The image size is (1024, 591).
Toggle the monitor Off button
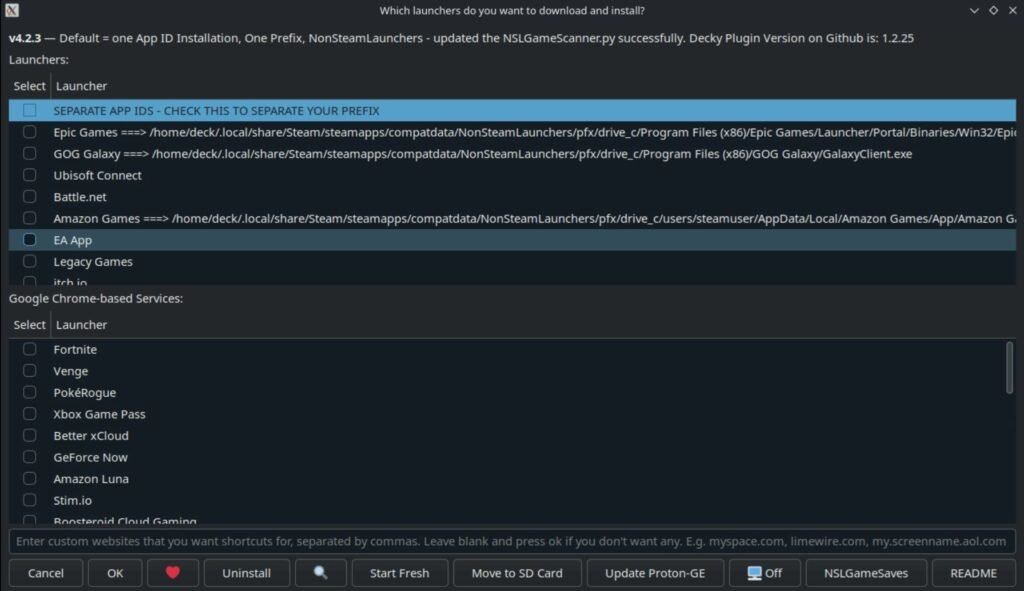coord(765,573)
